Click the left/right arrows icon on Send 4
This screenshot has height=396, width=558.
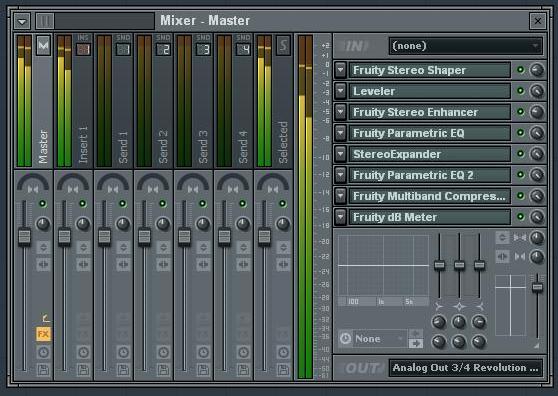click(243, 264)
